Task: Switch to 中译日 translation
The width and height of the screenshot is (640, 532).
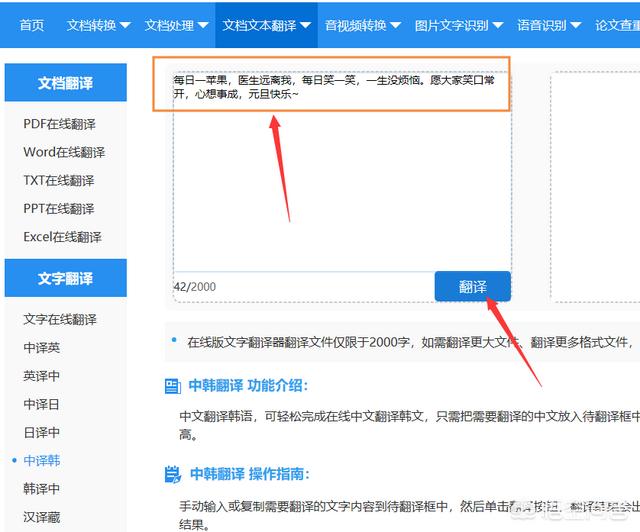Action: pyautogui.click(x=42, y=404)
